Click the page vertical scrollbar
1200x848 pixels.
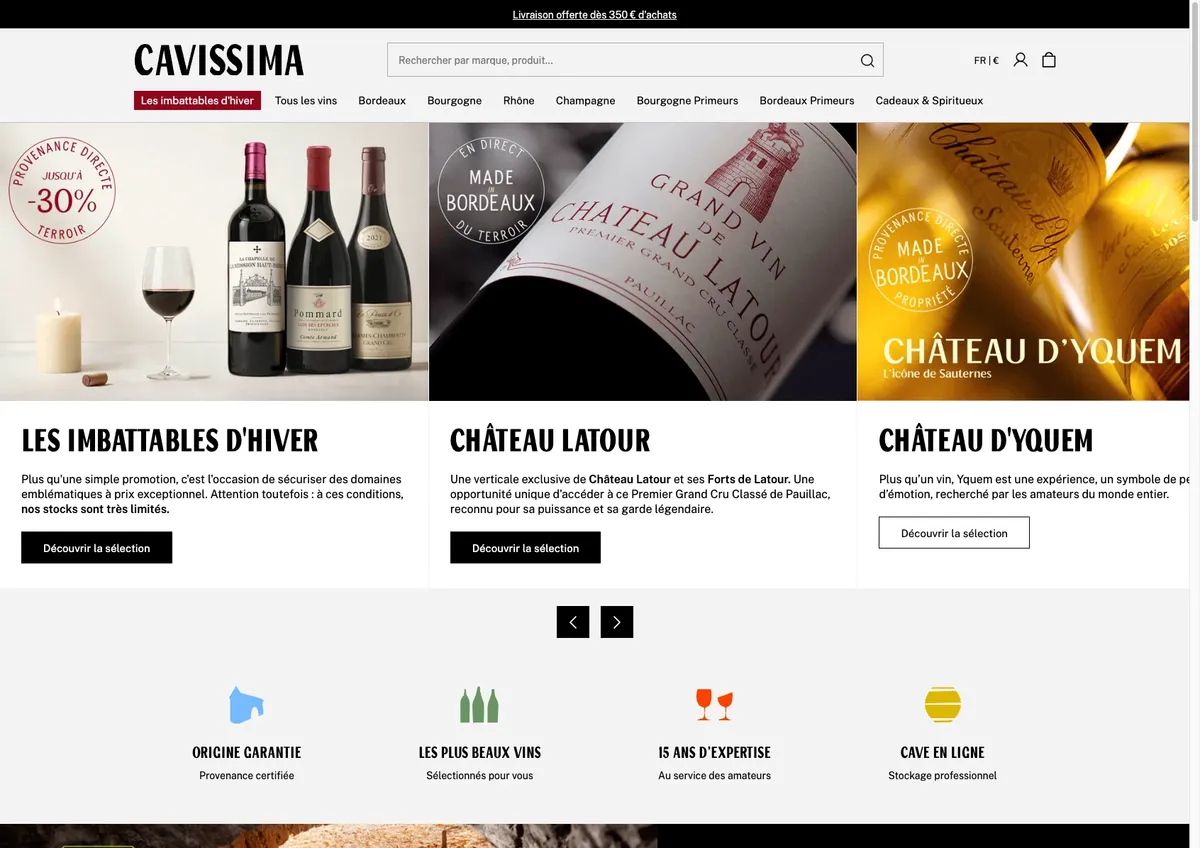pyautogui.click(x=1194, y=424)
